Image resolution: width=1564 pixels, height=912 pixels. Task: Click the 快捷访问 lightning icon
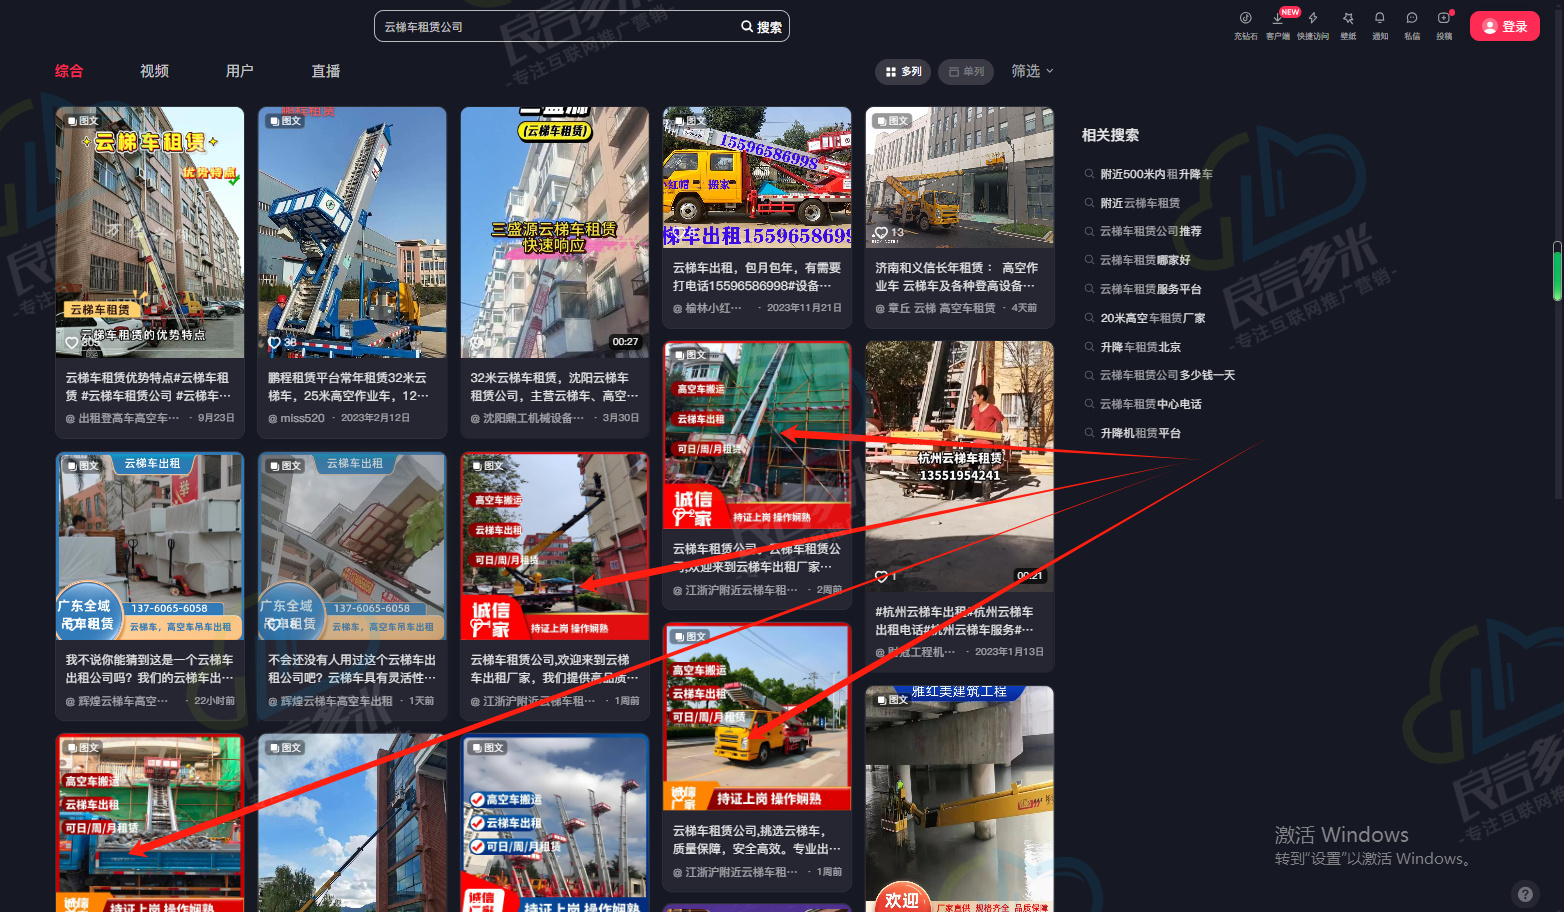tap(1313, 19)
